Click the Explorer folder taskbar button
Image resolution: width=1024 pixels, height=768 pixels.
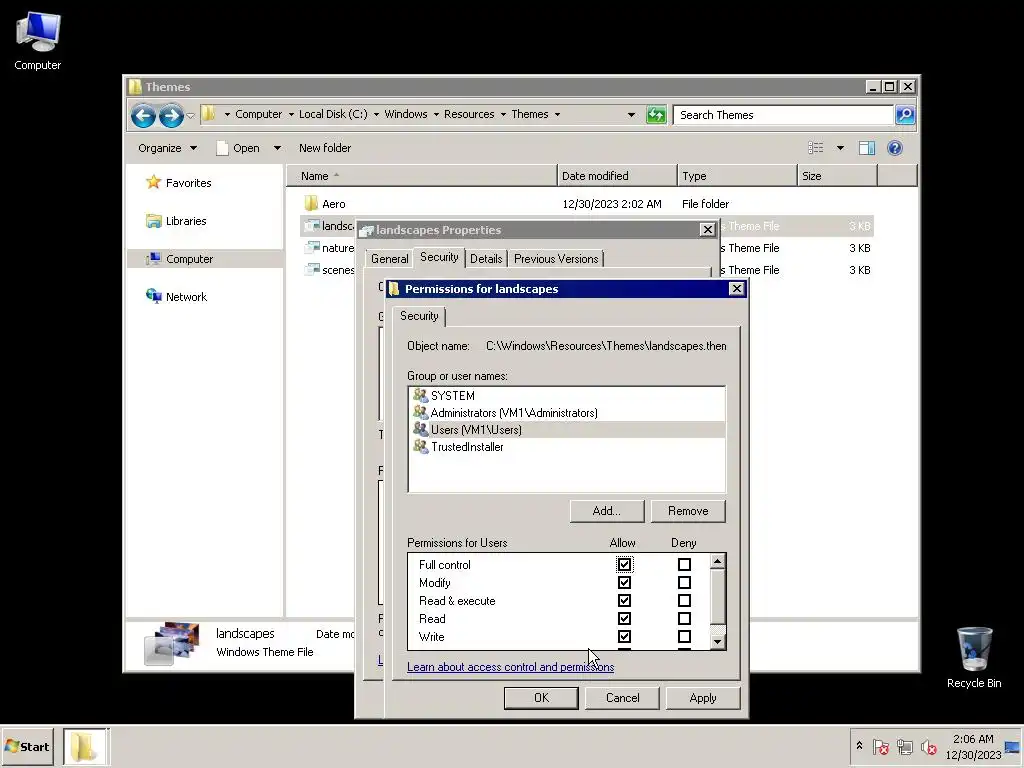[x=86, y=746]
